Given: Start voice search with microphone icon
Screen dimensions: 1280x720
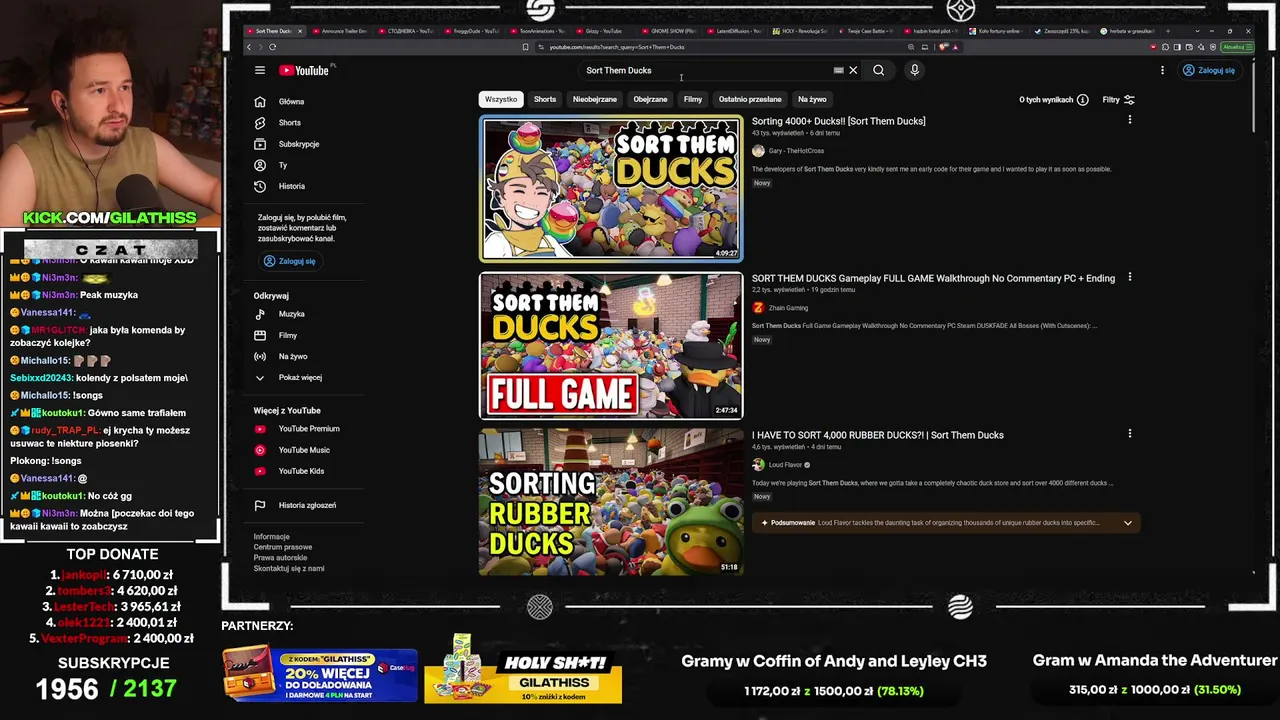Looking at the screenshot, I should [x=914, y=70].
